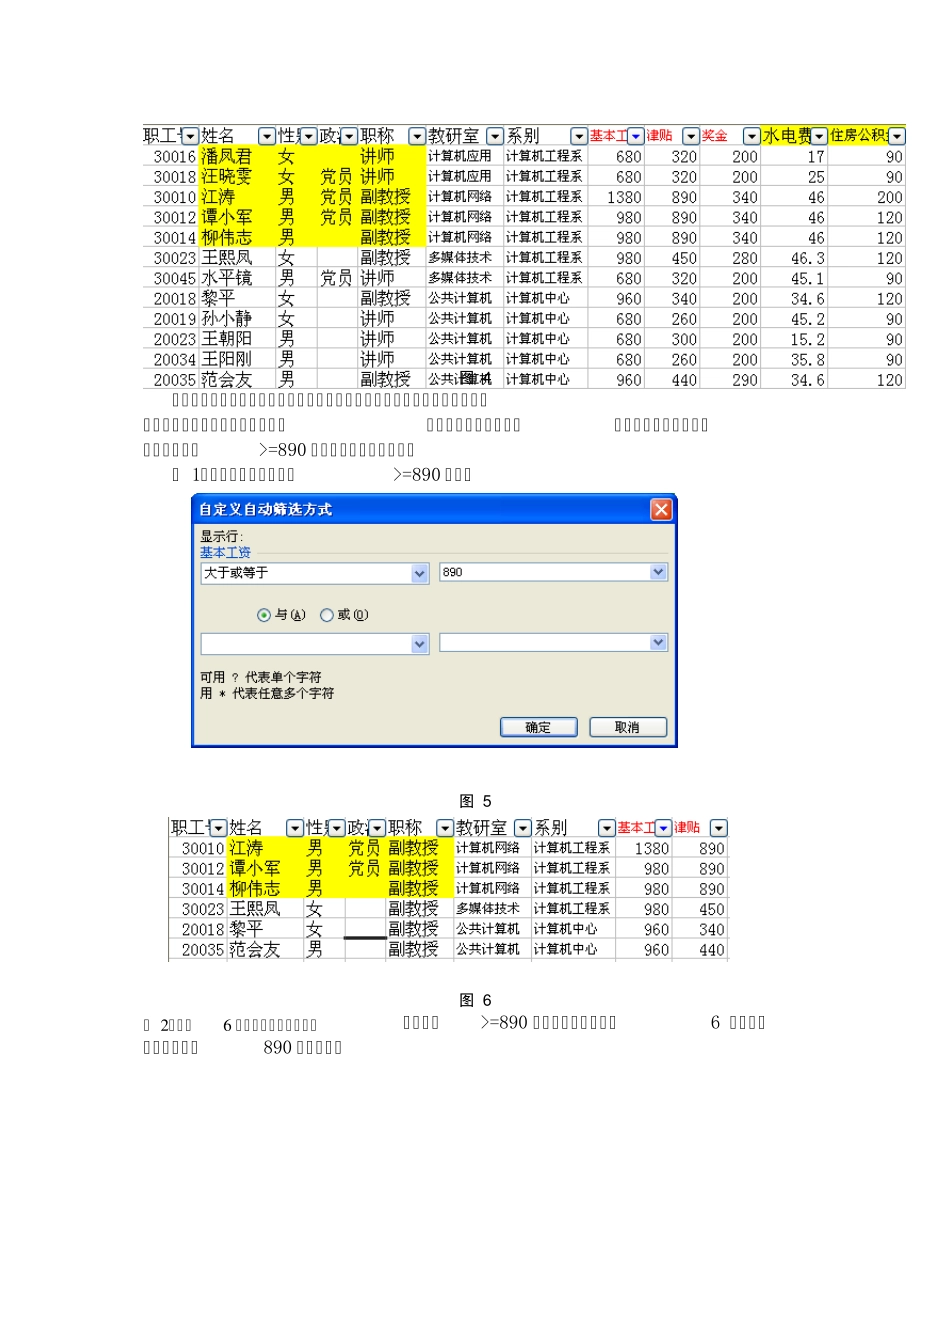Open 基本工资 blue filter arrow in unfiltered table
The width and height of the screenshot is (950, 1344).
pyautogui.click(x=636, y=136)
